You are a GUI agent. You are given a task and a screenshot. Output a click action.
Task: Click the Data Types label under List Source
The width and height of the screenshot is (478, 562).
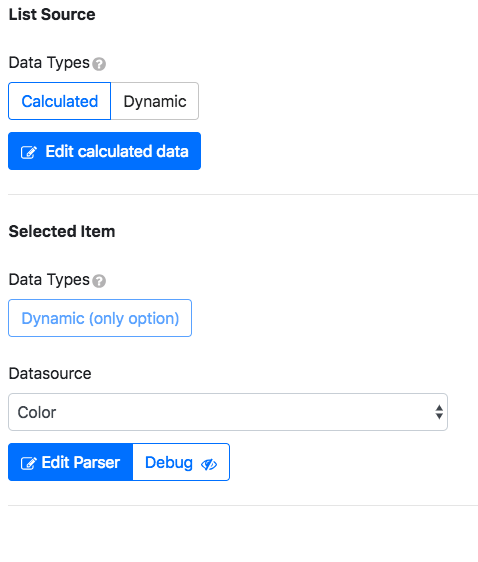point(49,63)
